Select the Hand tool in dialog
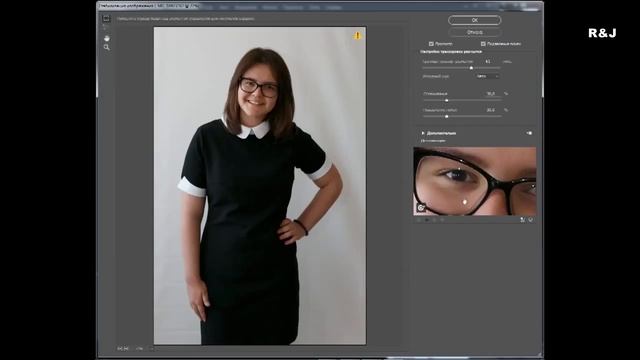 pyautogui.click(x=107, y=38)
